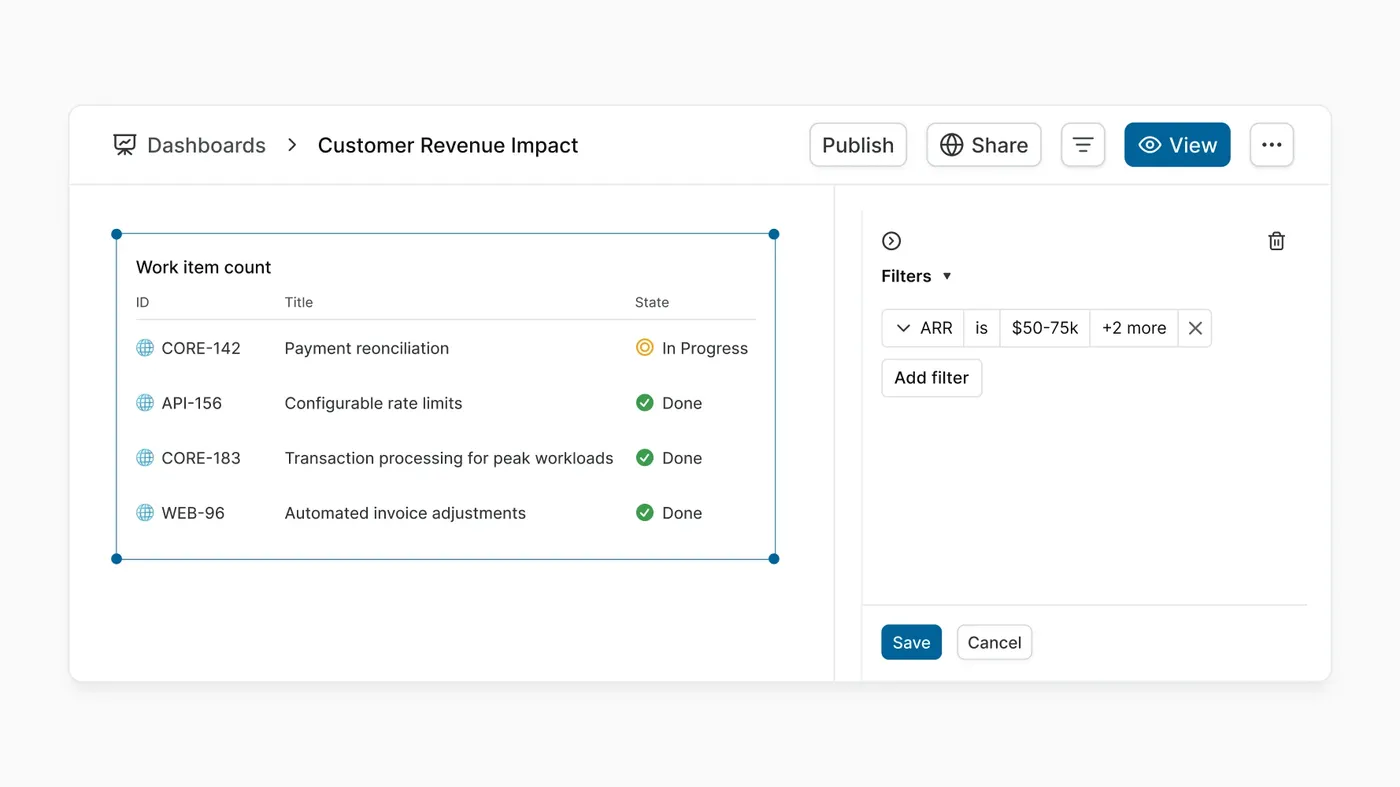Select the 'Configurable rate limits' title
The height and width of the screenshot is (787, 1400).
(x=374, y=403)
